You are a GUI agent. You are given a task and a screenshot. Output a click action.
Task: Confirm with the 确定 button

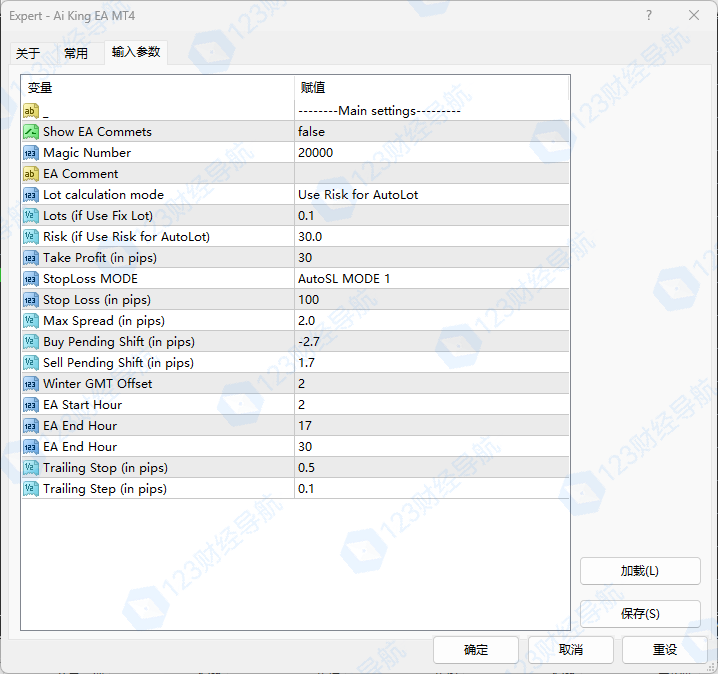(476, 650)
